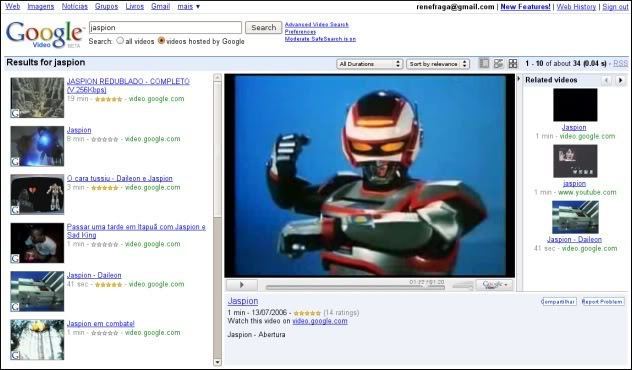Collapse the Related videos panel
This screenshot has width=632, height=370.
[519, 79]
